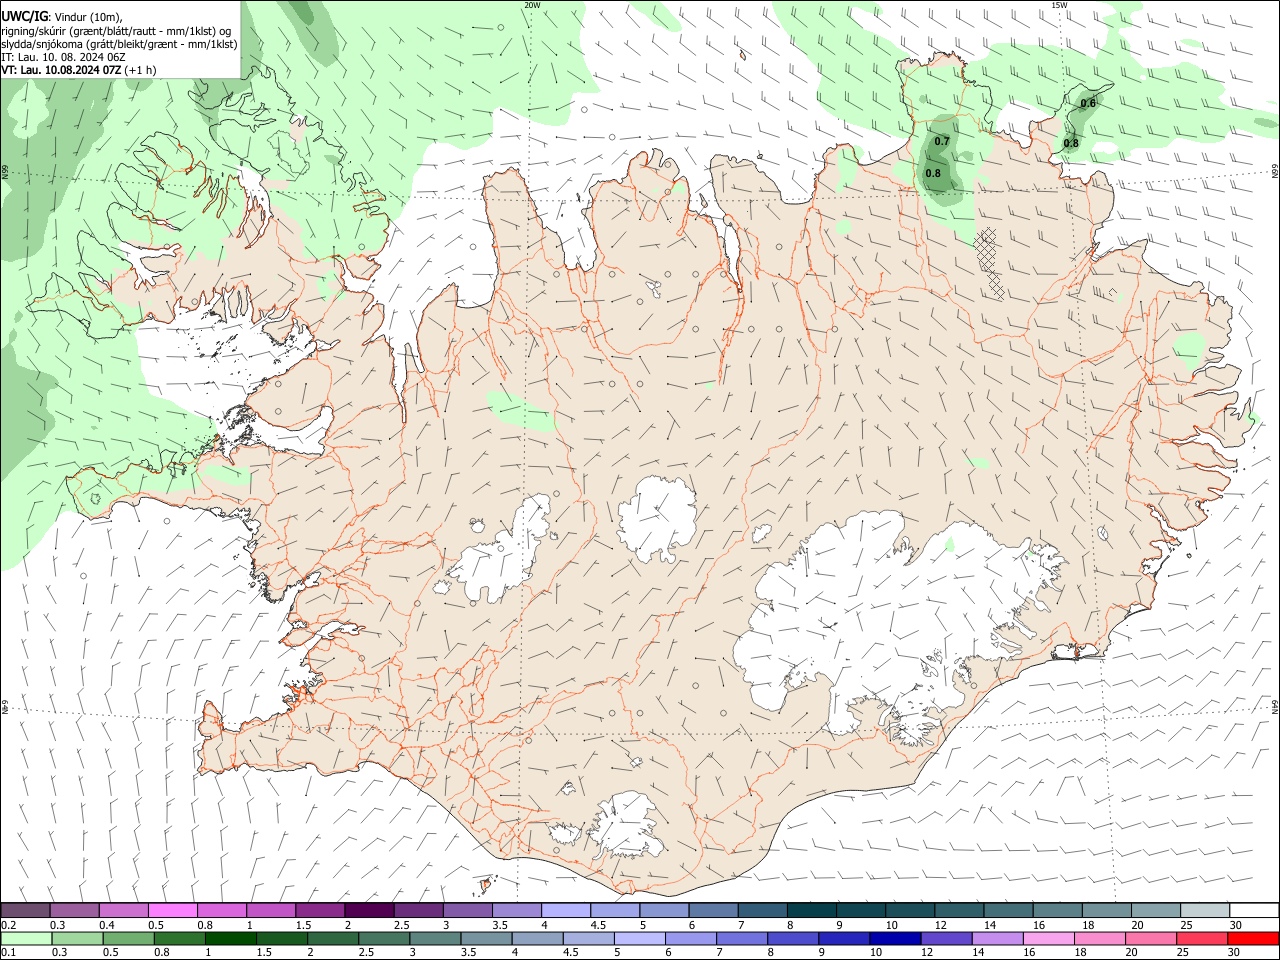1280x960 pixels.
Task: Click the "0.6" precipitation value on the map
Action: click(1088, 103)
